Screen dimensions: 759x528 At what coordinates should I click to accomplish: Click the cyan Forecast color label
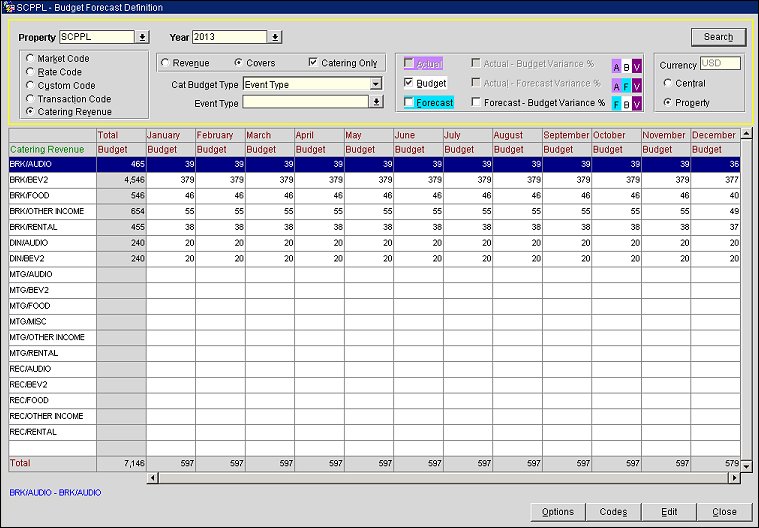pos(434,103)
